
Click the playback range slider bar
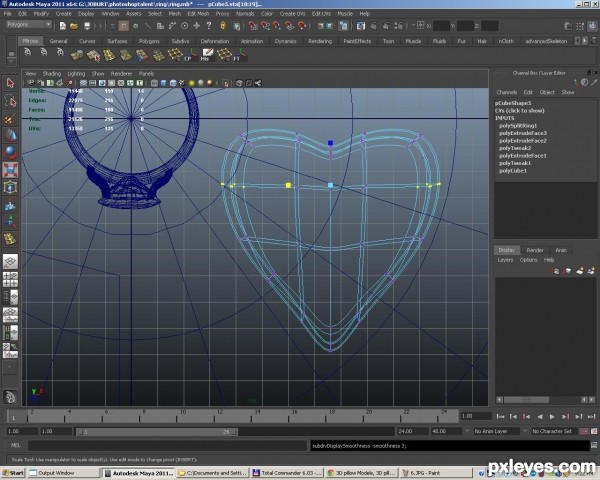point(157,431)
